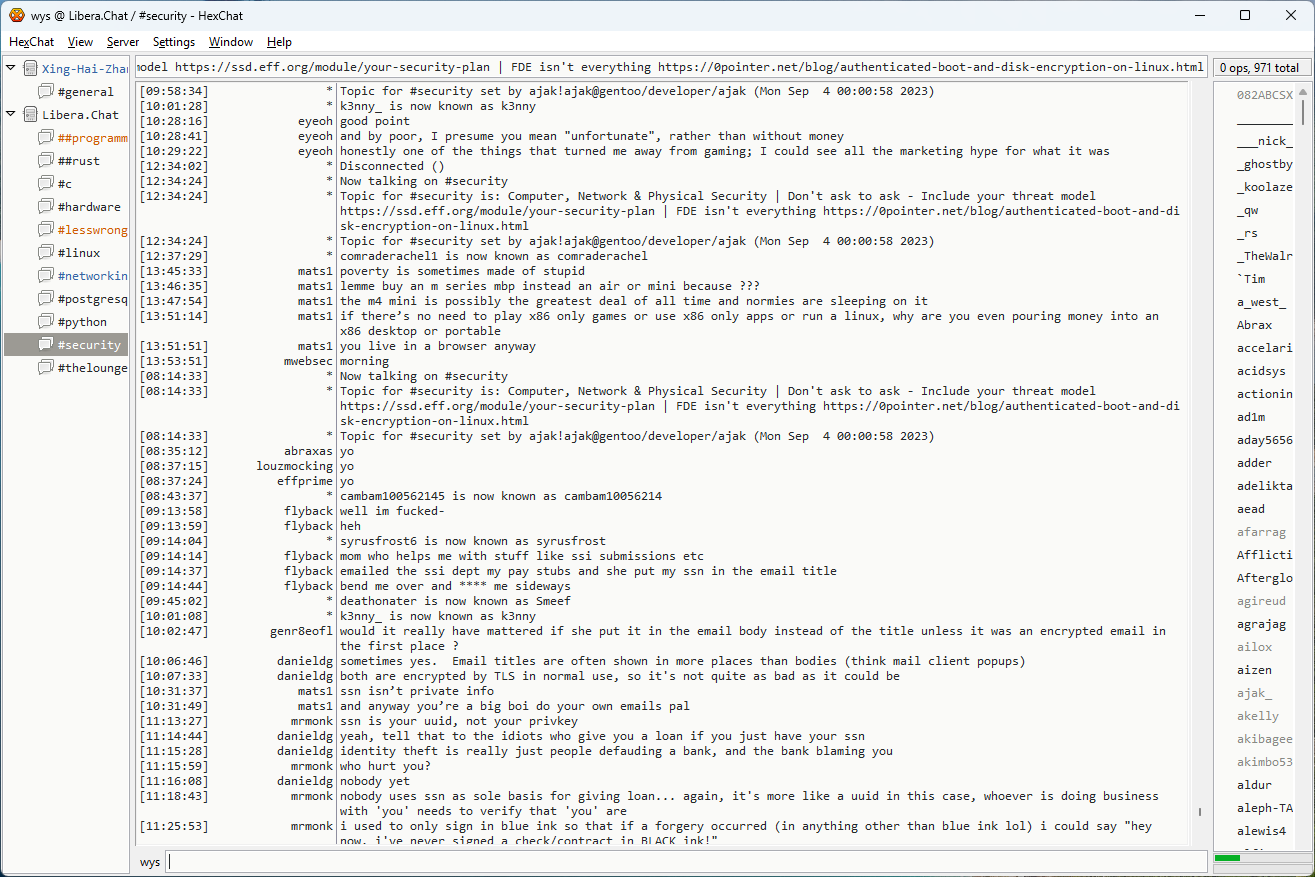Open the Help menu
Screen dimensions: 1315x877
click(x=279, y=42)
